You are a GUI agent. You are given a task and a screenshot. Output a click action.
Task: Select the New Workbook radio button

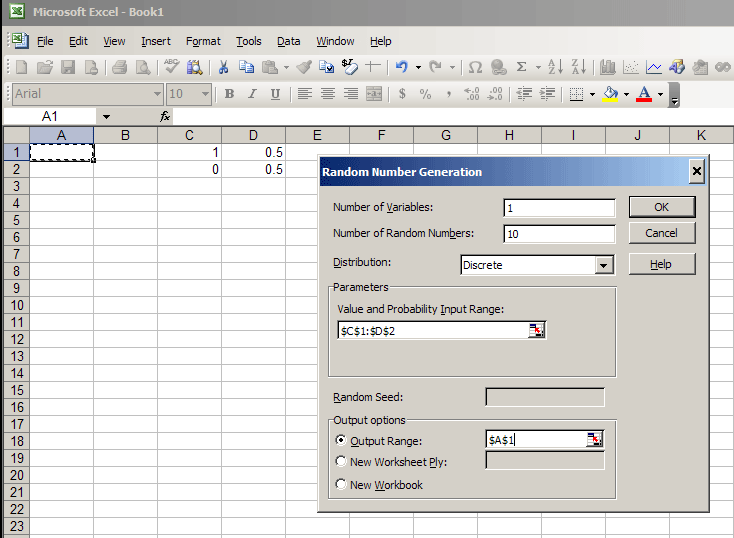(x=341, y=485)
